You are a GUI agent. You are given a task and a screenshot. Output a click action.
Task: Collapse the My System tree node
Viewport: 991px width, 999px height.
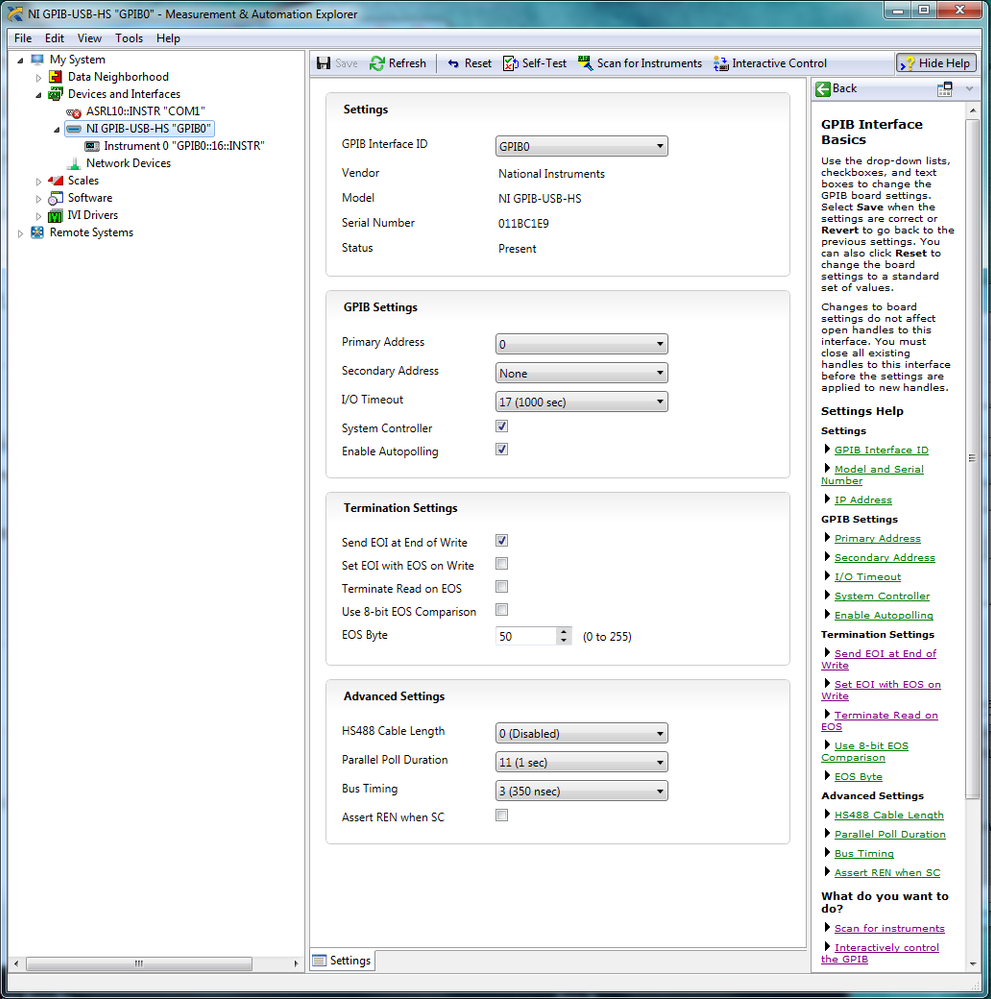pos(20,60)
